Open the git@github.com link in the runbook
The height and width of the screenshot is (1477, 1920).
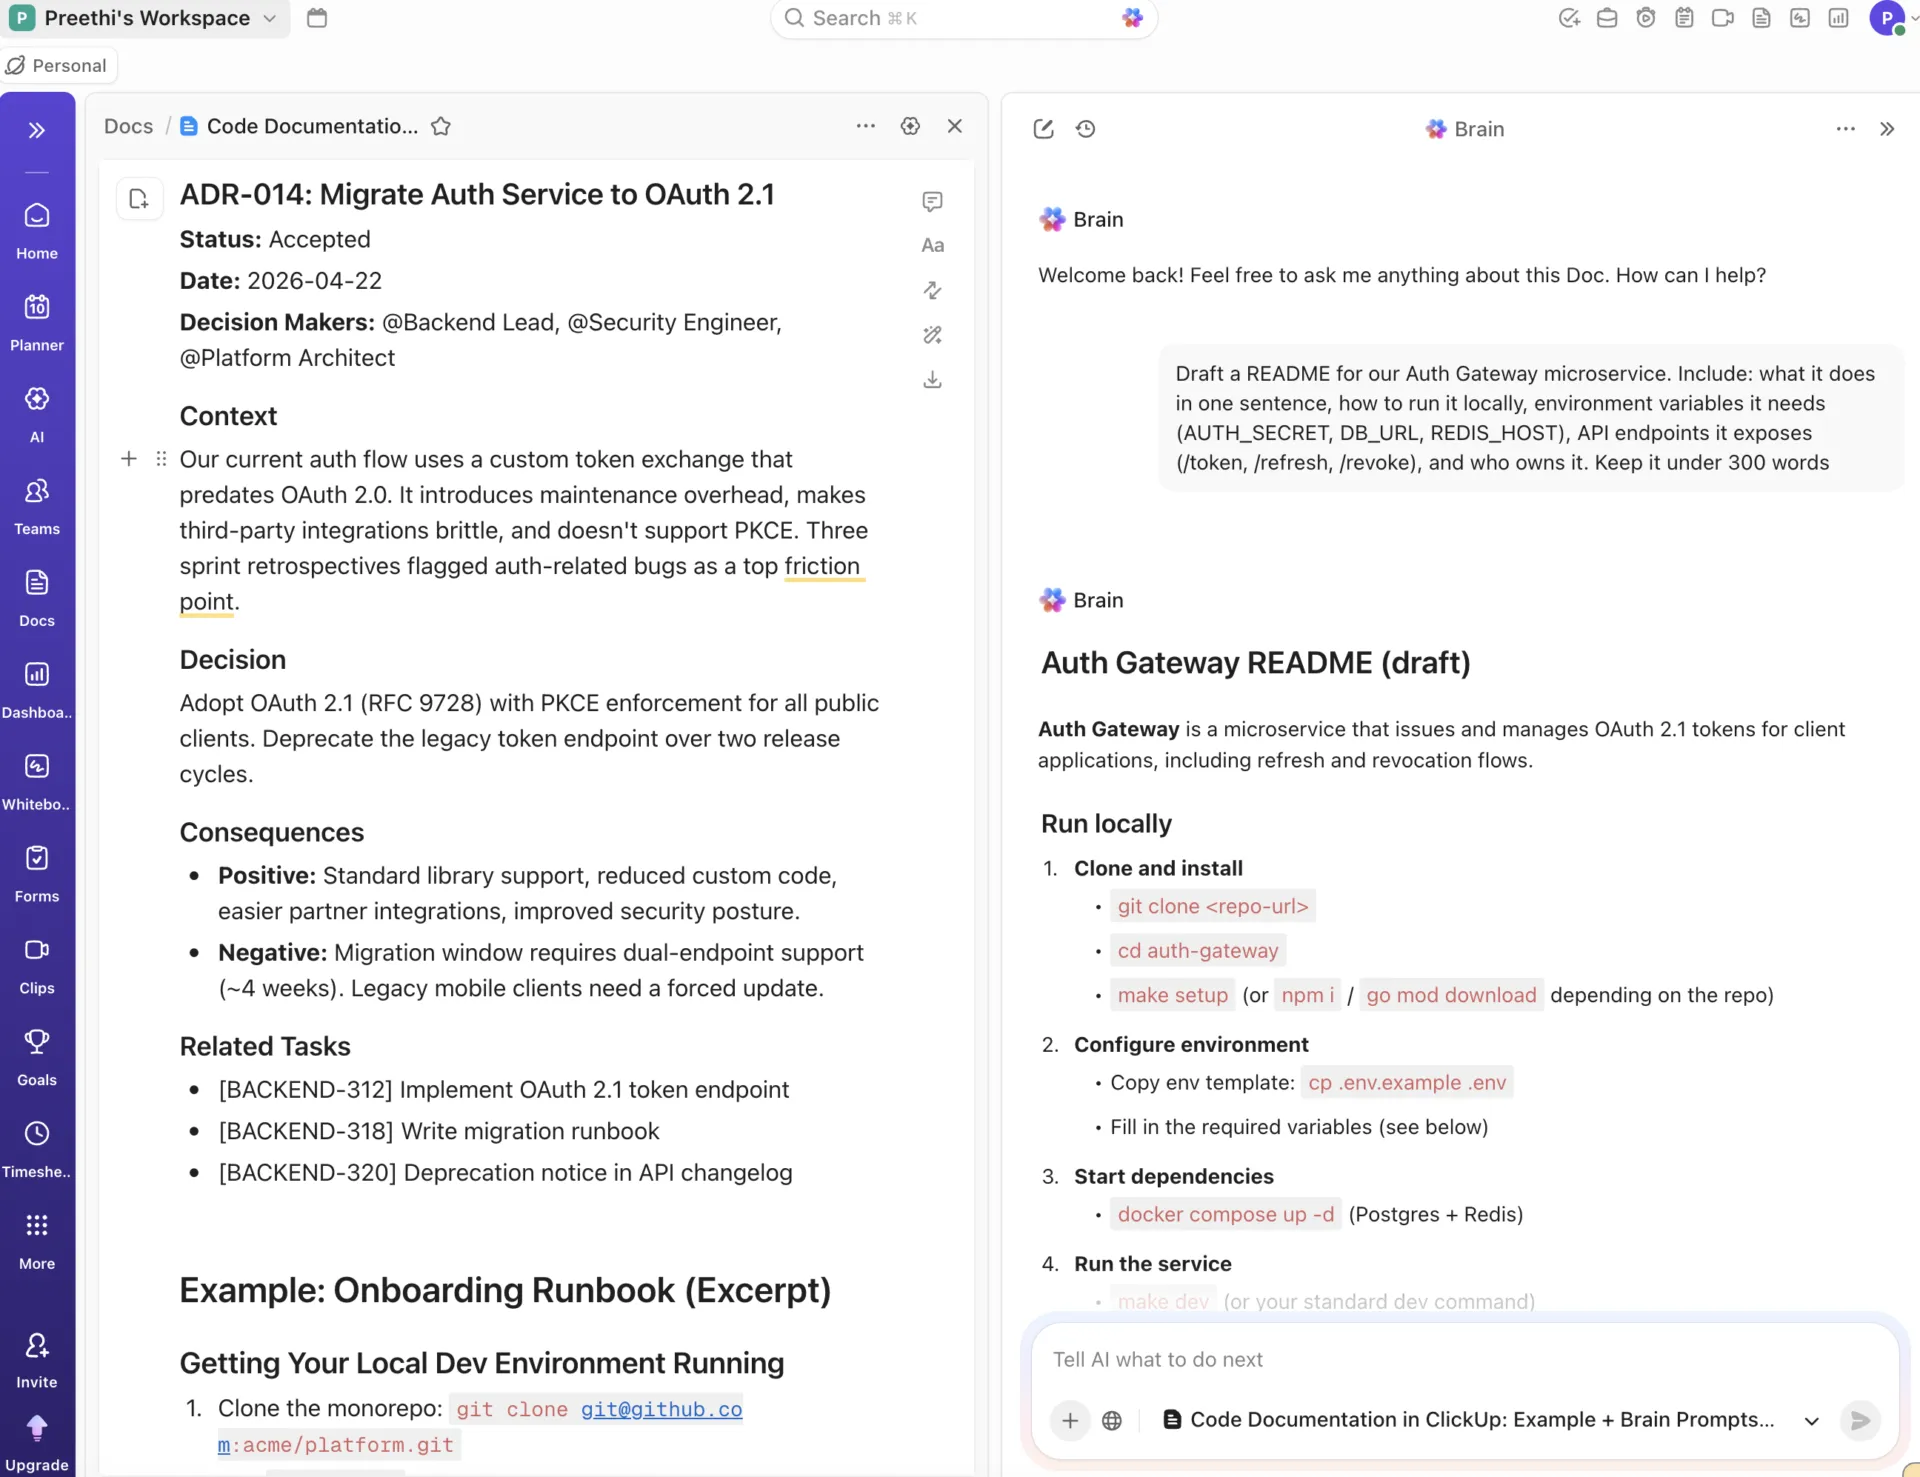click(661, 1409)
